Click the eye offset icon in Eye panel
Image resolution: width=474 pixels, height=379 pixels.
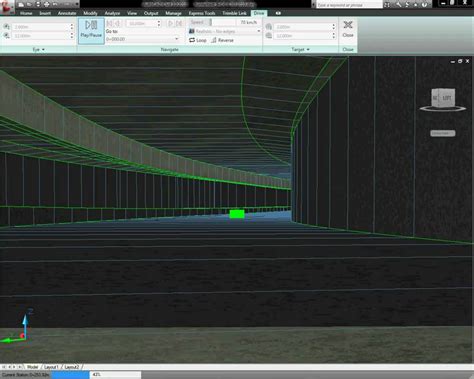pyautogui.click(x=6, y=35)
